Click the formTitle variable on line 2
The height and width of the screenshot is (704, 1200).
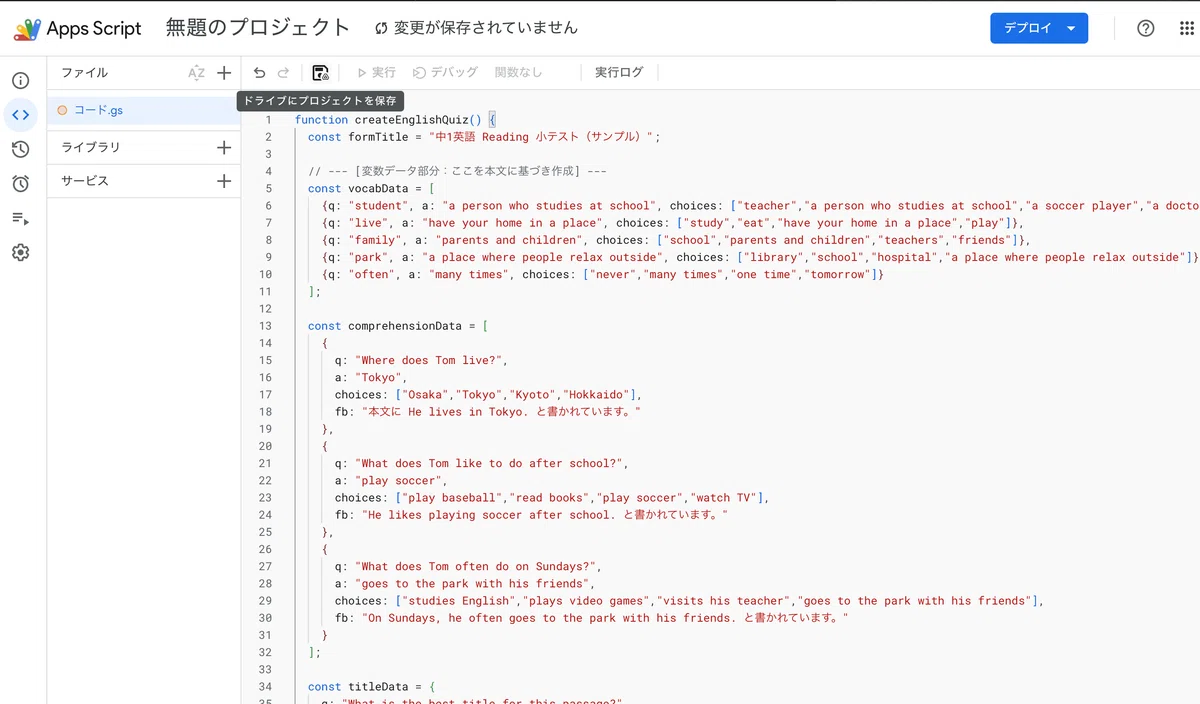pos(378,137)
